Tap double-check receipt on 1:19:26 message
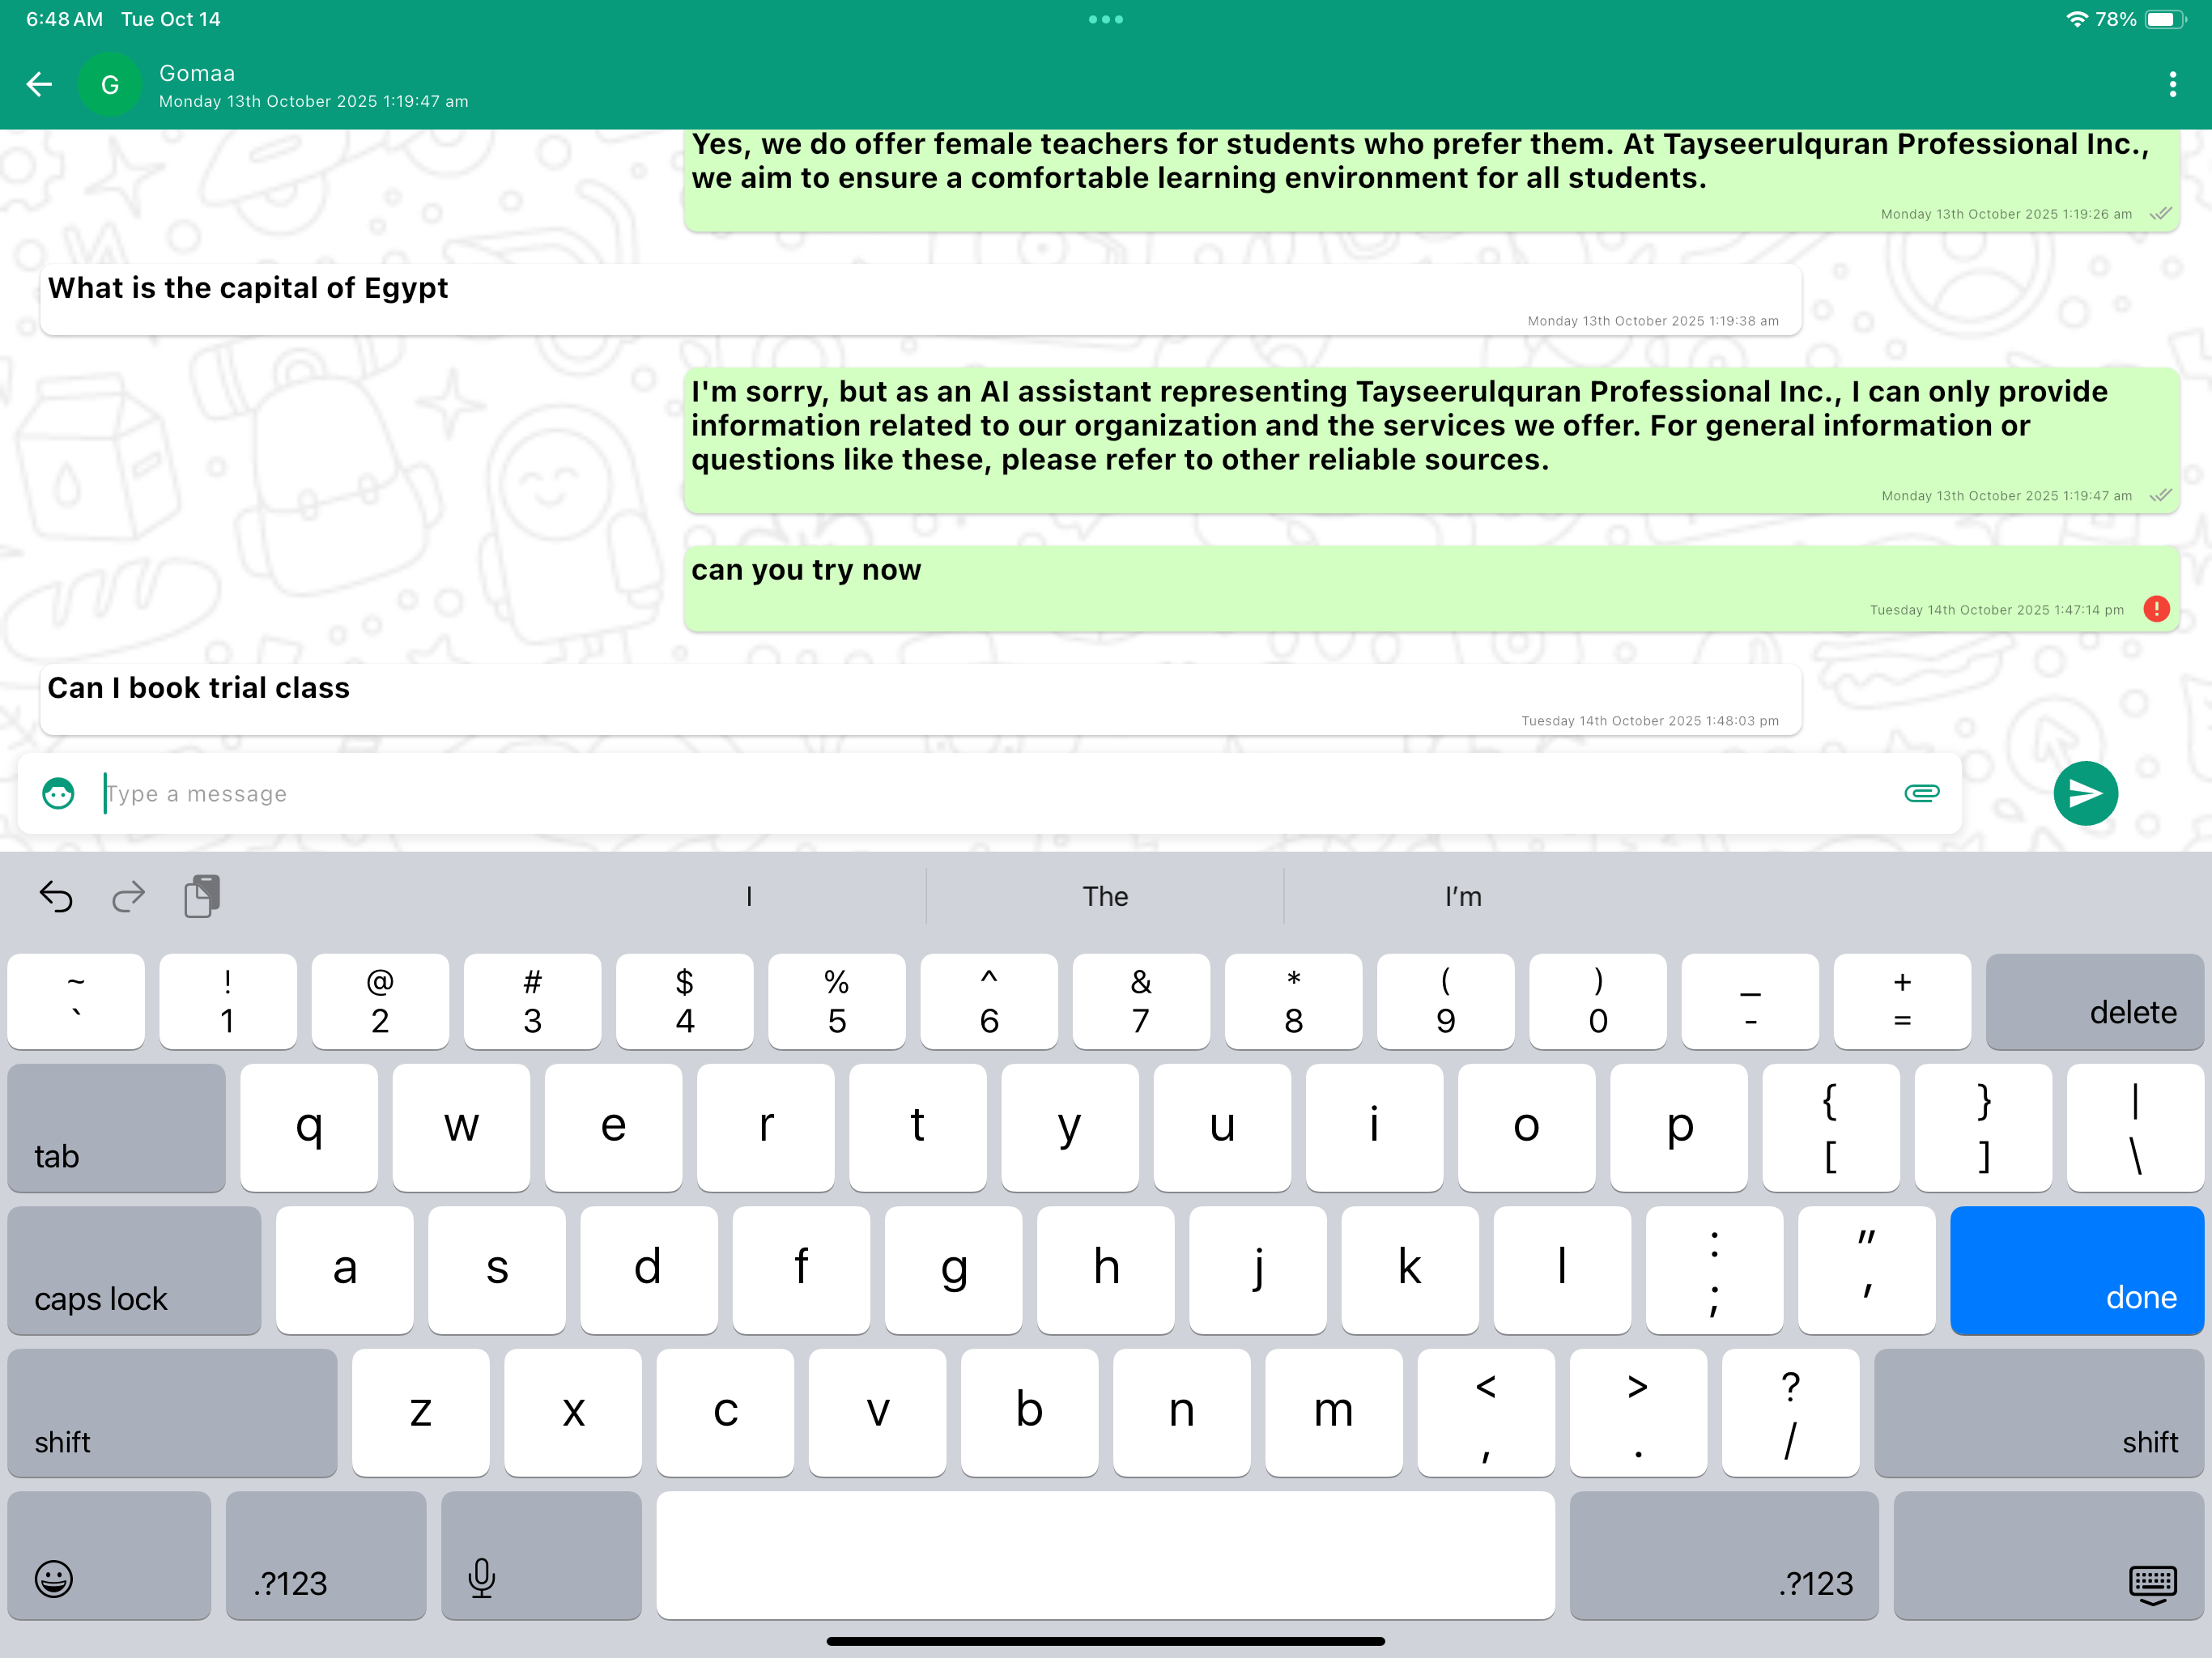The image size is (2212, 1658). coord(2160,213)
